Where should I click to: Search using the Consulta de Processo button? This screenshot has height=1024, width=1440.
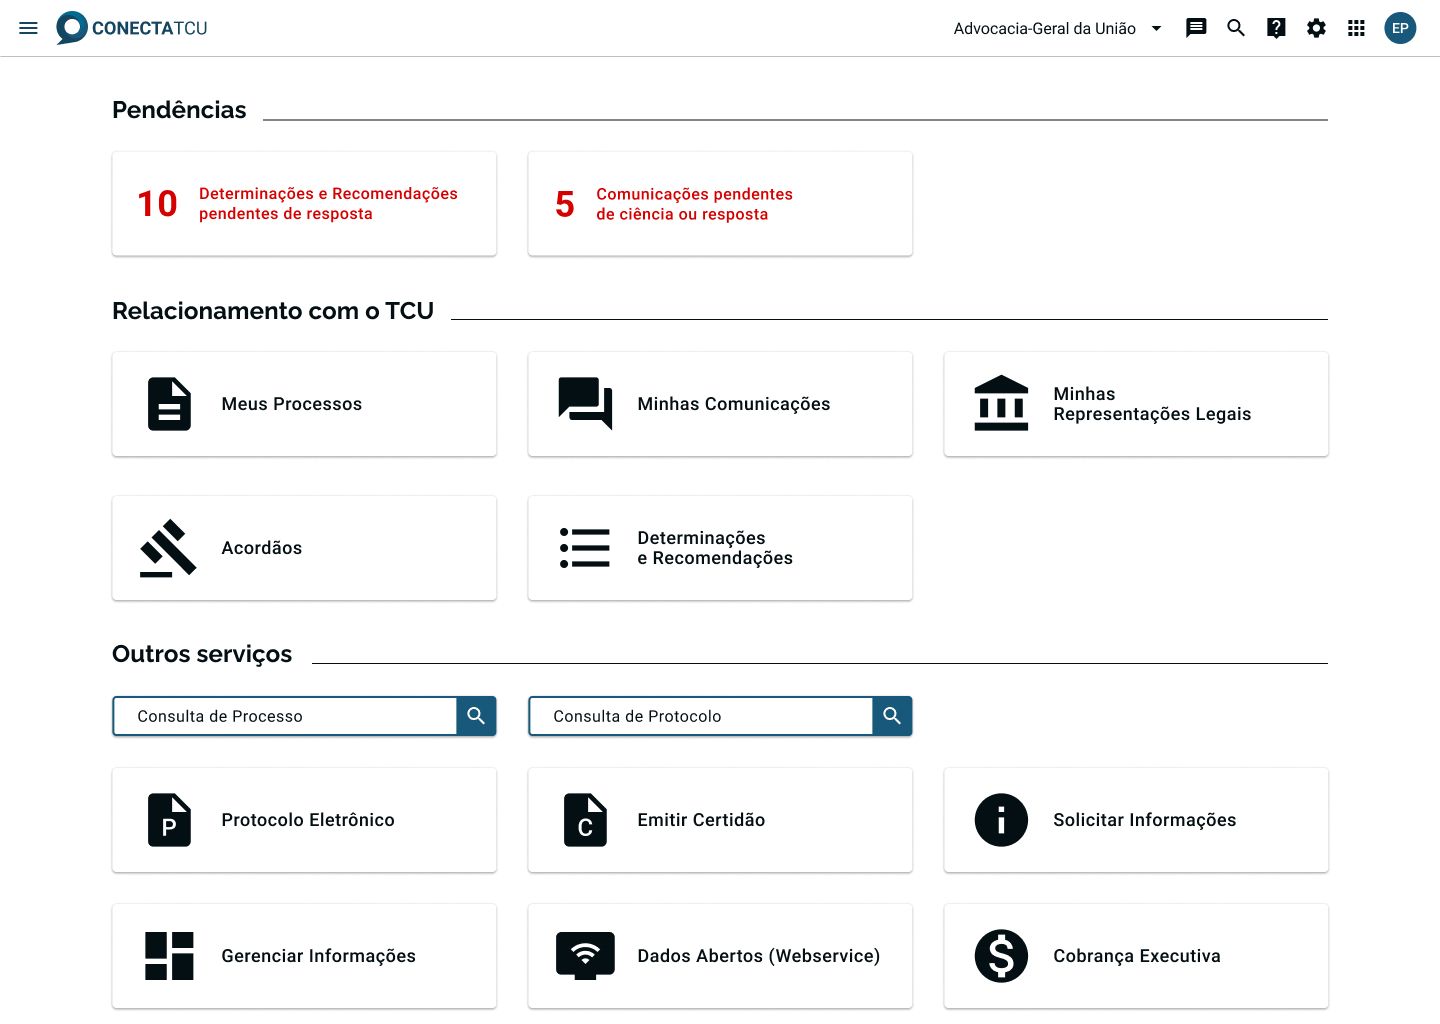(476, 716)
